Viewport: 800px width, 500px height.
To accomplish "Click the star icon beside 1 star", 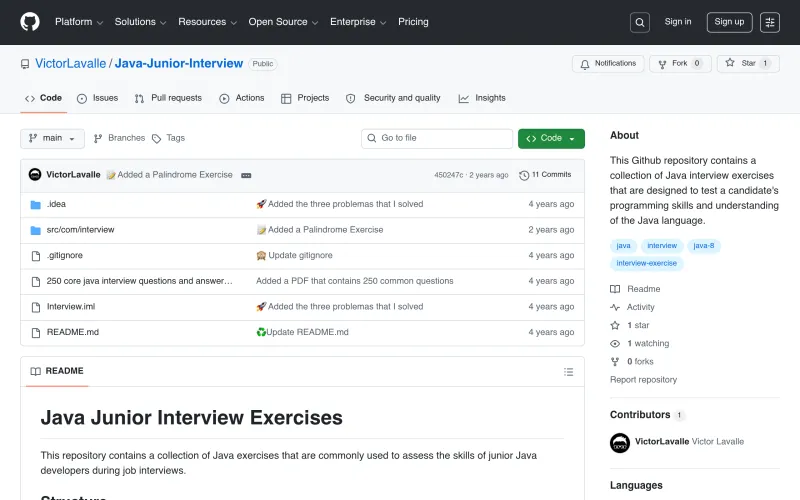I will coord(615,326).
